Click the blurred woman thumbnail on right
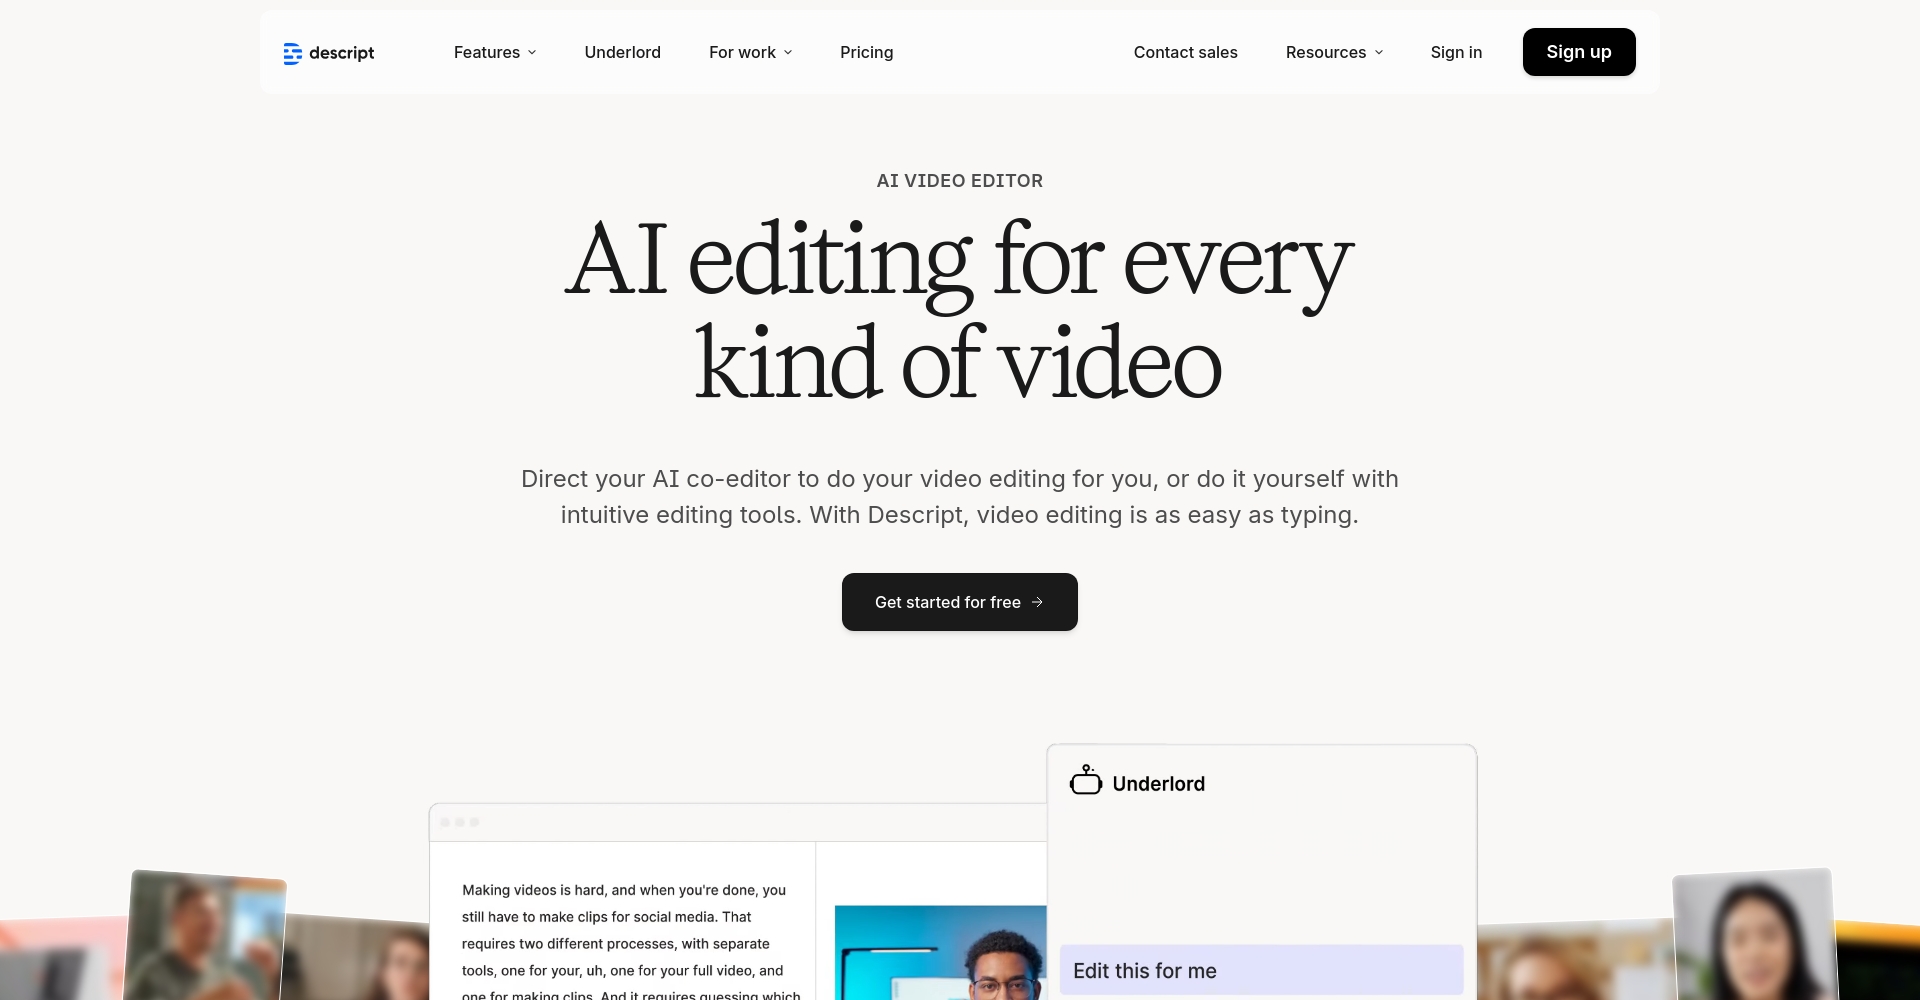 [x=1755, y=935]
